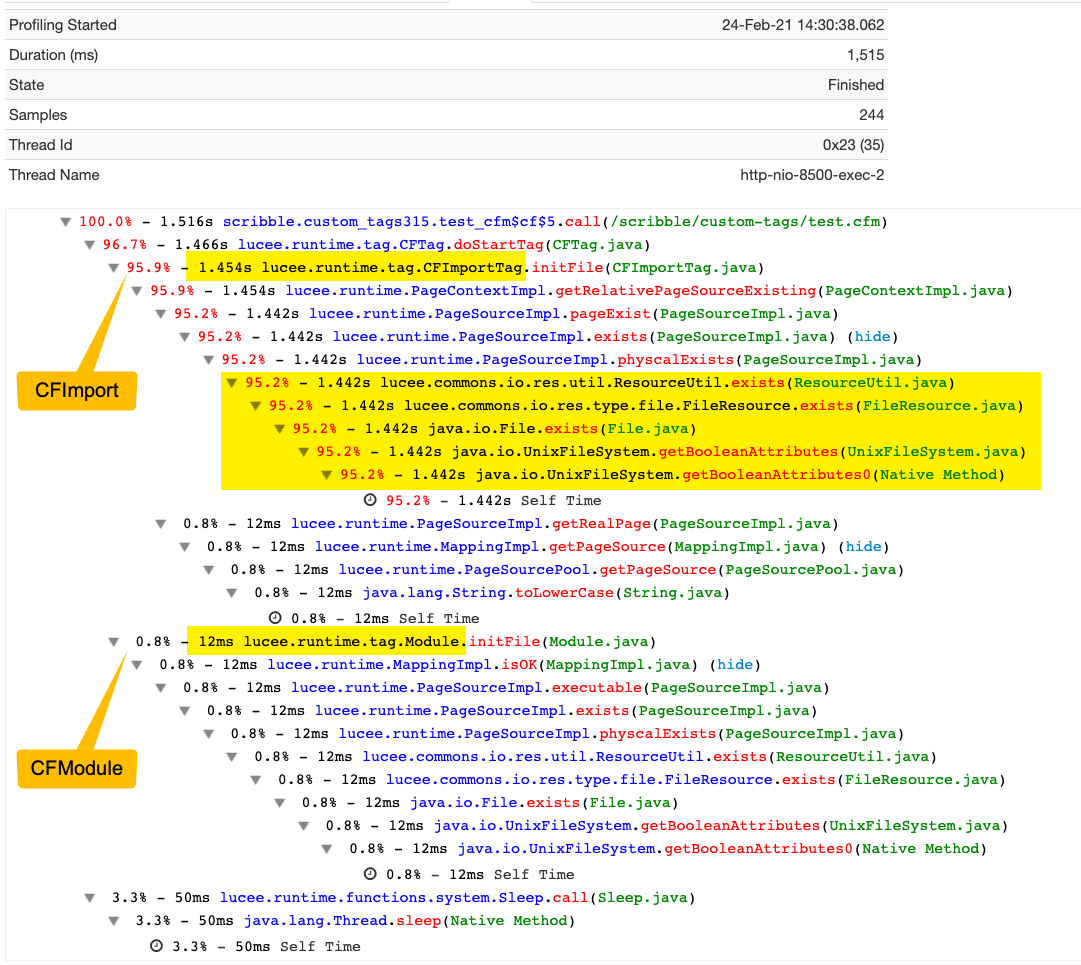This screenshot has height=965, width=1081.
Task: Collapse the PageSourcePool.getPageSource node
Action: pyautogui.click(x=209, y=570)
